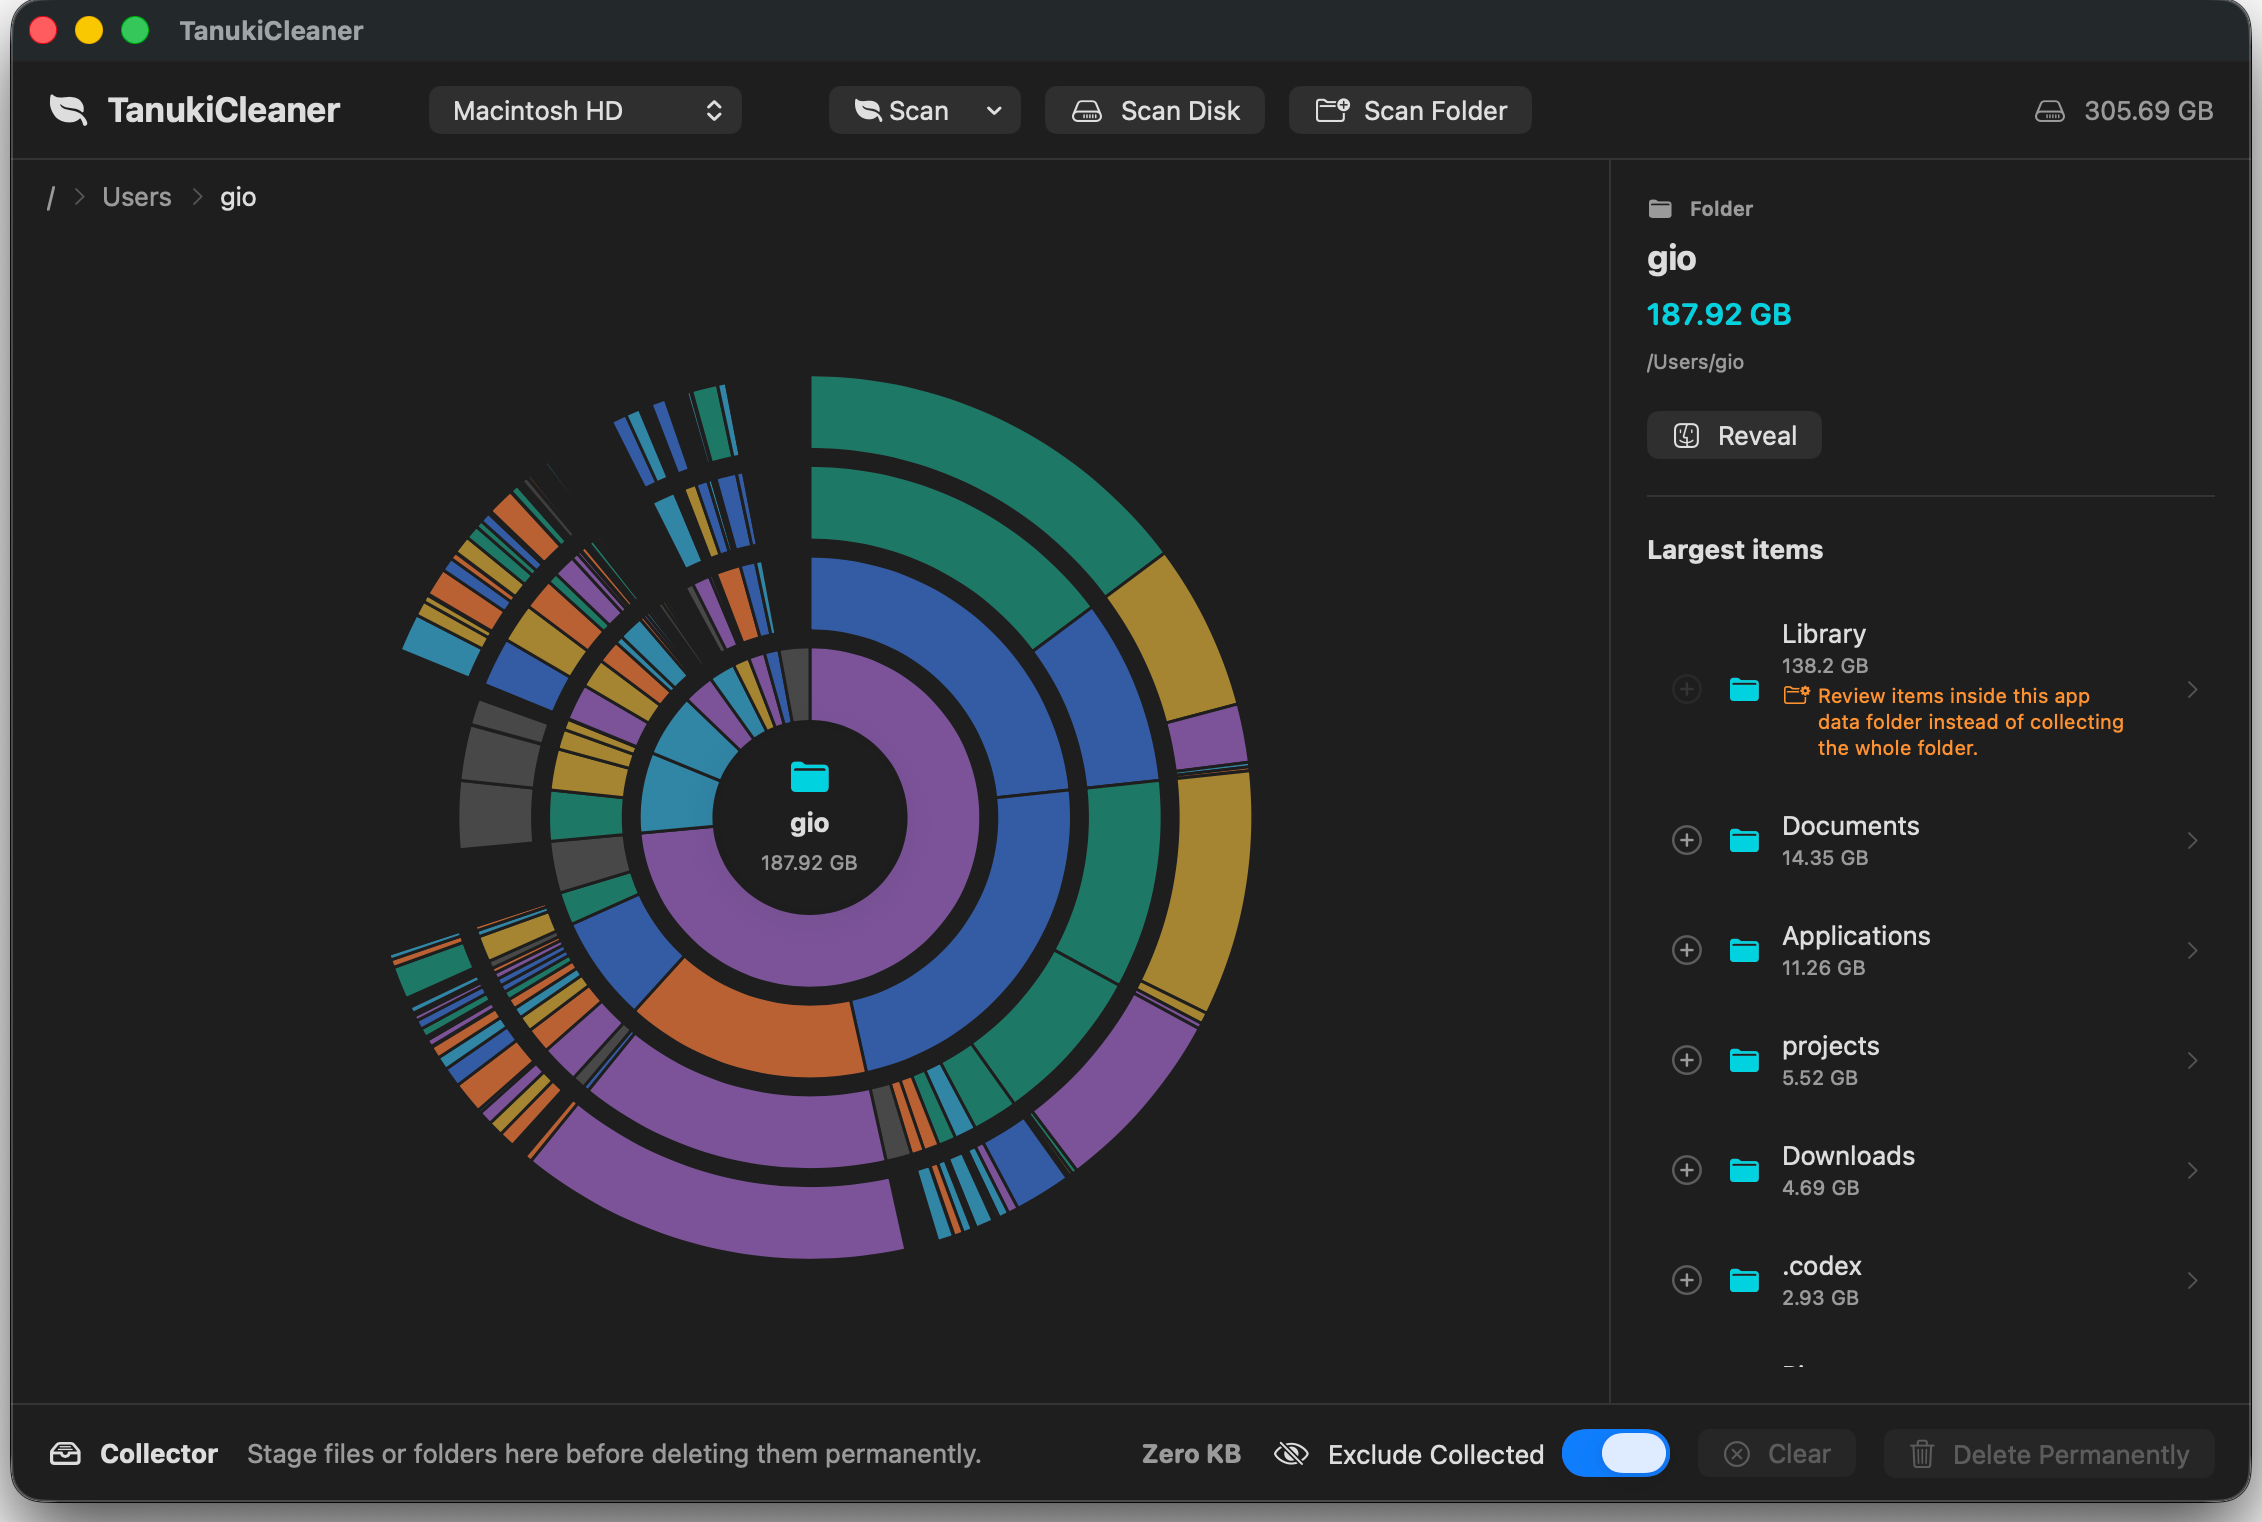The width and height of the screenshot is (2262, 1522).
Task: Click the 305.69 GB disk capacity text
Action: pyautogui.click(x=2148, y=111)
